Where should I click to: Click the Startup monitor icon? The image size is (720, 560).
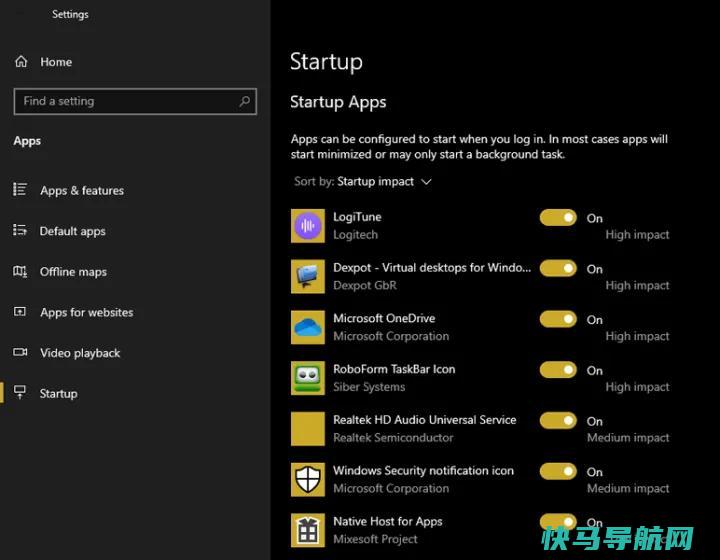pyautogui.click(x=20, y=392)
